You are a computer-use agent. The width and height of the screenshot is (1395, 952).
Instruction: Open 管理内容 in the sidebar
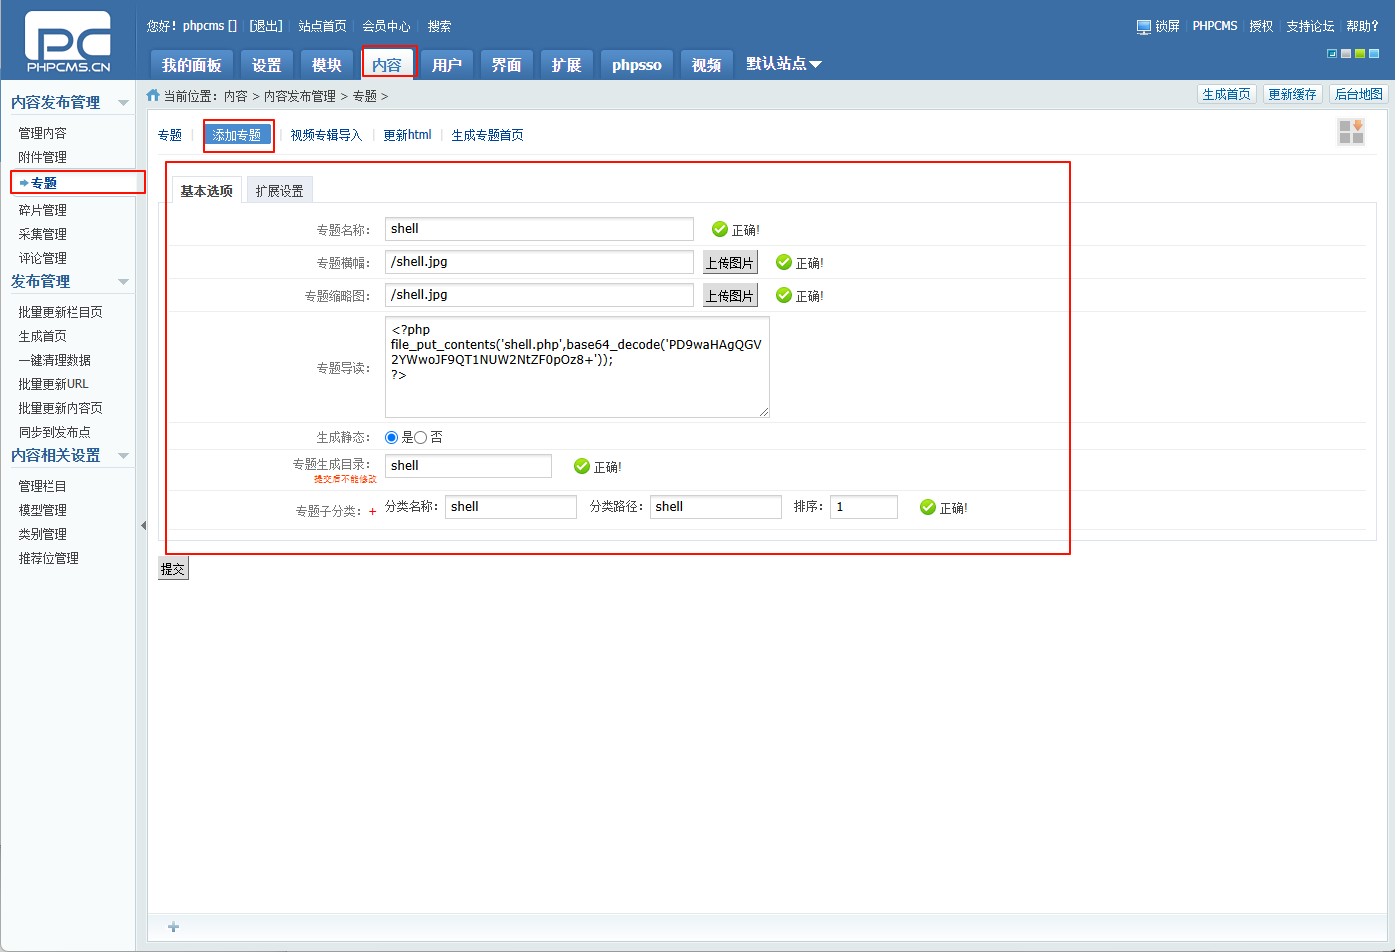click(43, 133)
